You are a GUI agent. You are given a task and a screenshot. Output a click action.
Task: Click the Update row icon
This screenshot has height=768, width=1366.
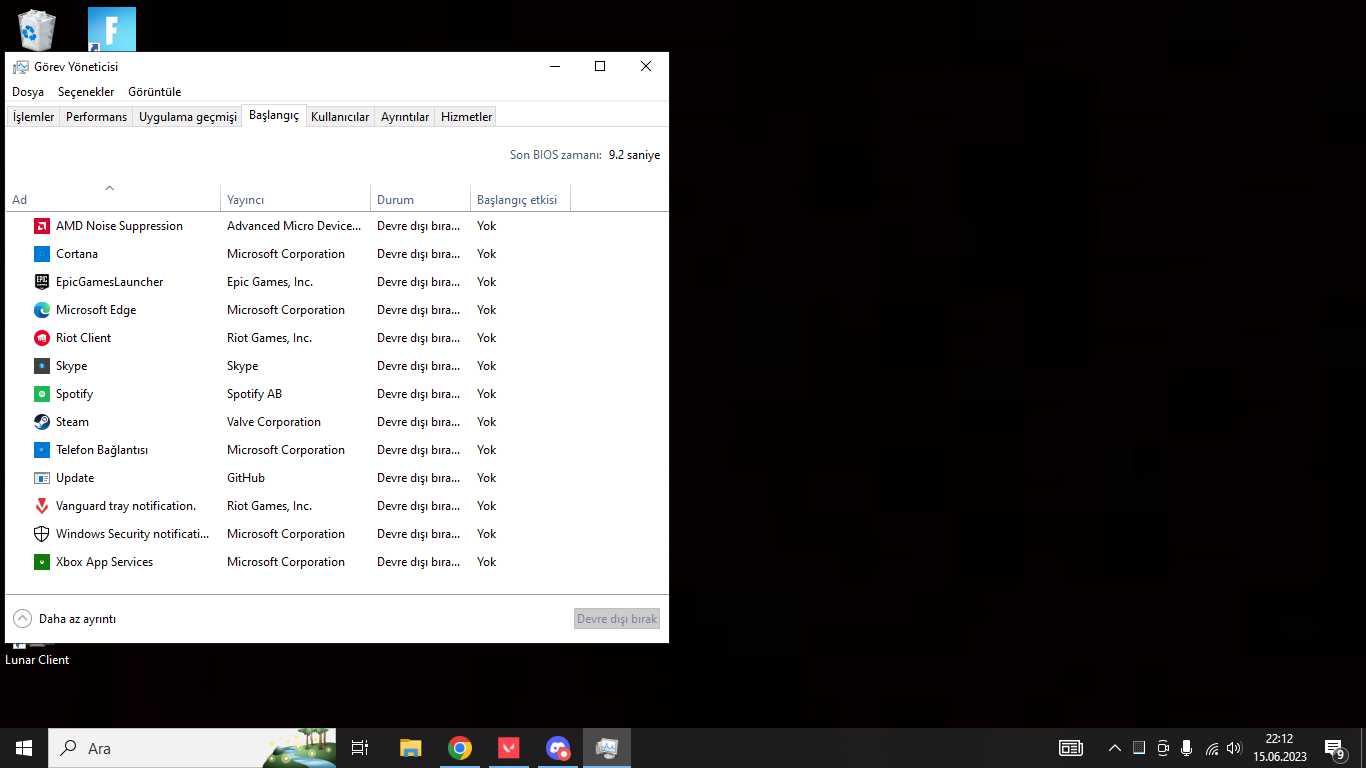42,478
